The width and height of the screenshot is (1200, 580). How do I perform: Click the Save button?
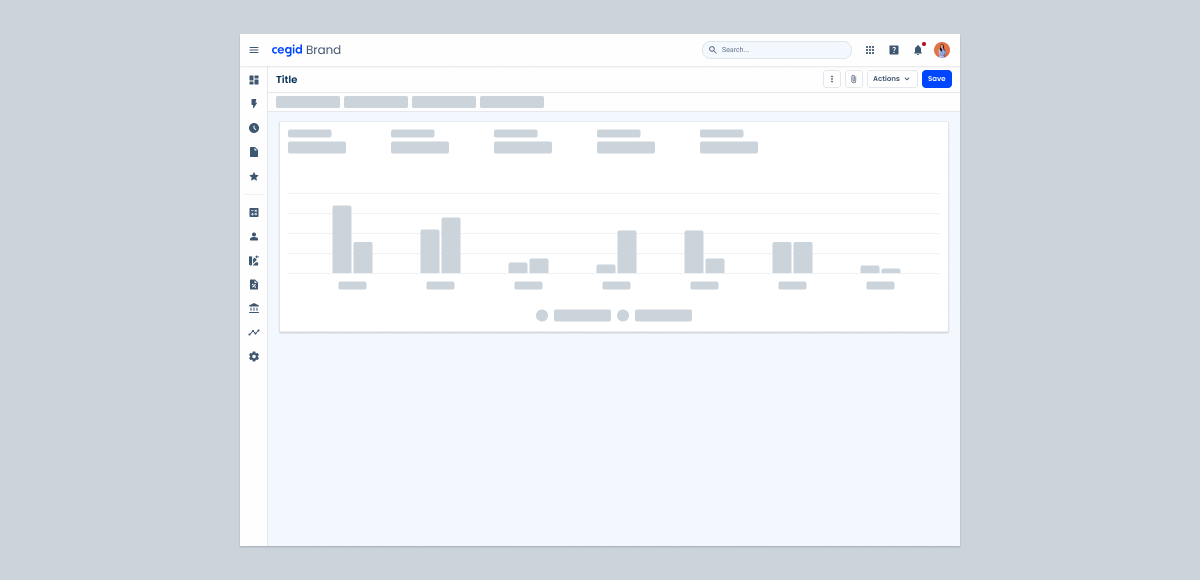click(x=936, y=78)
